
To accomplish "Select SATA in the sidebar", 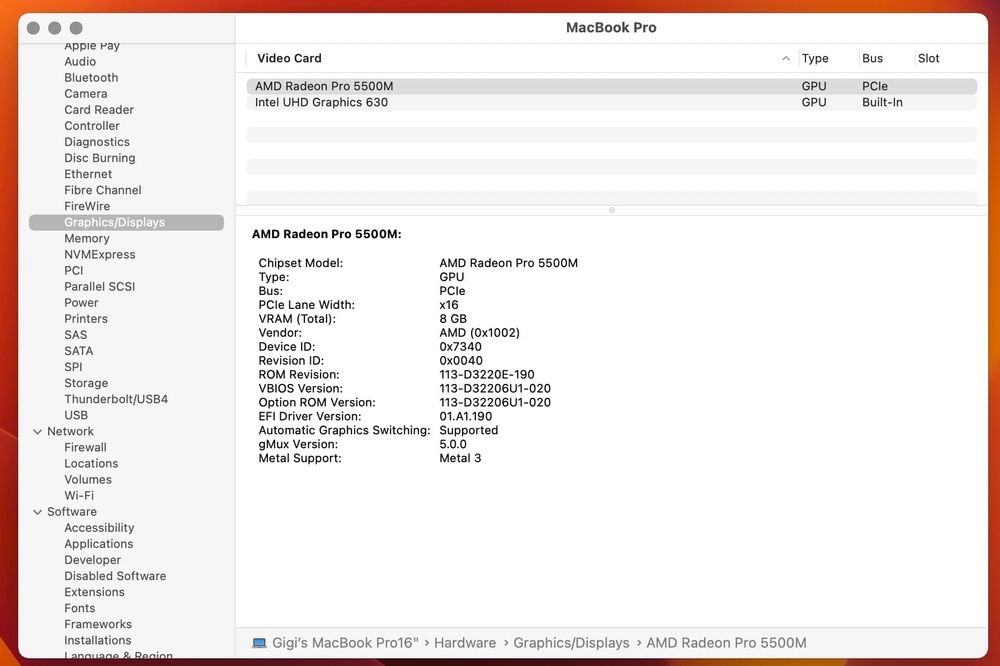I will (78, 351).
